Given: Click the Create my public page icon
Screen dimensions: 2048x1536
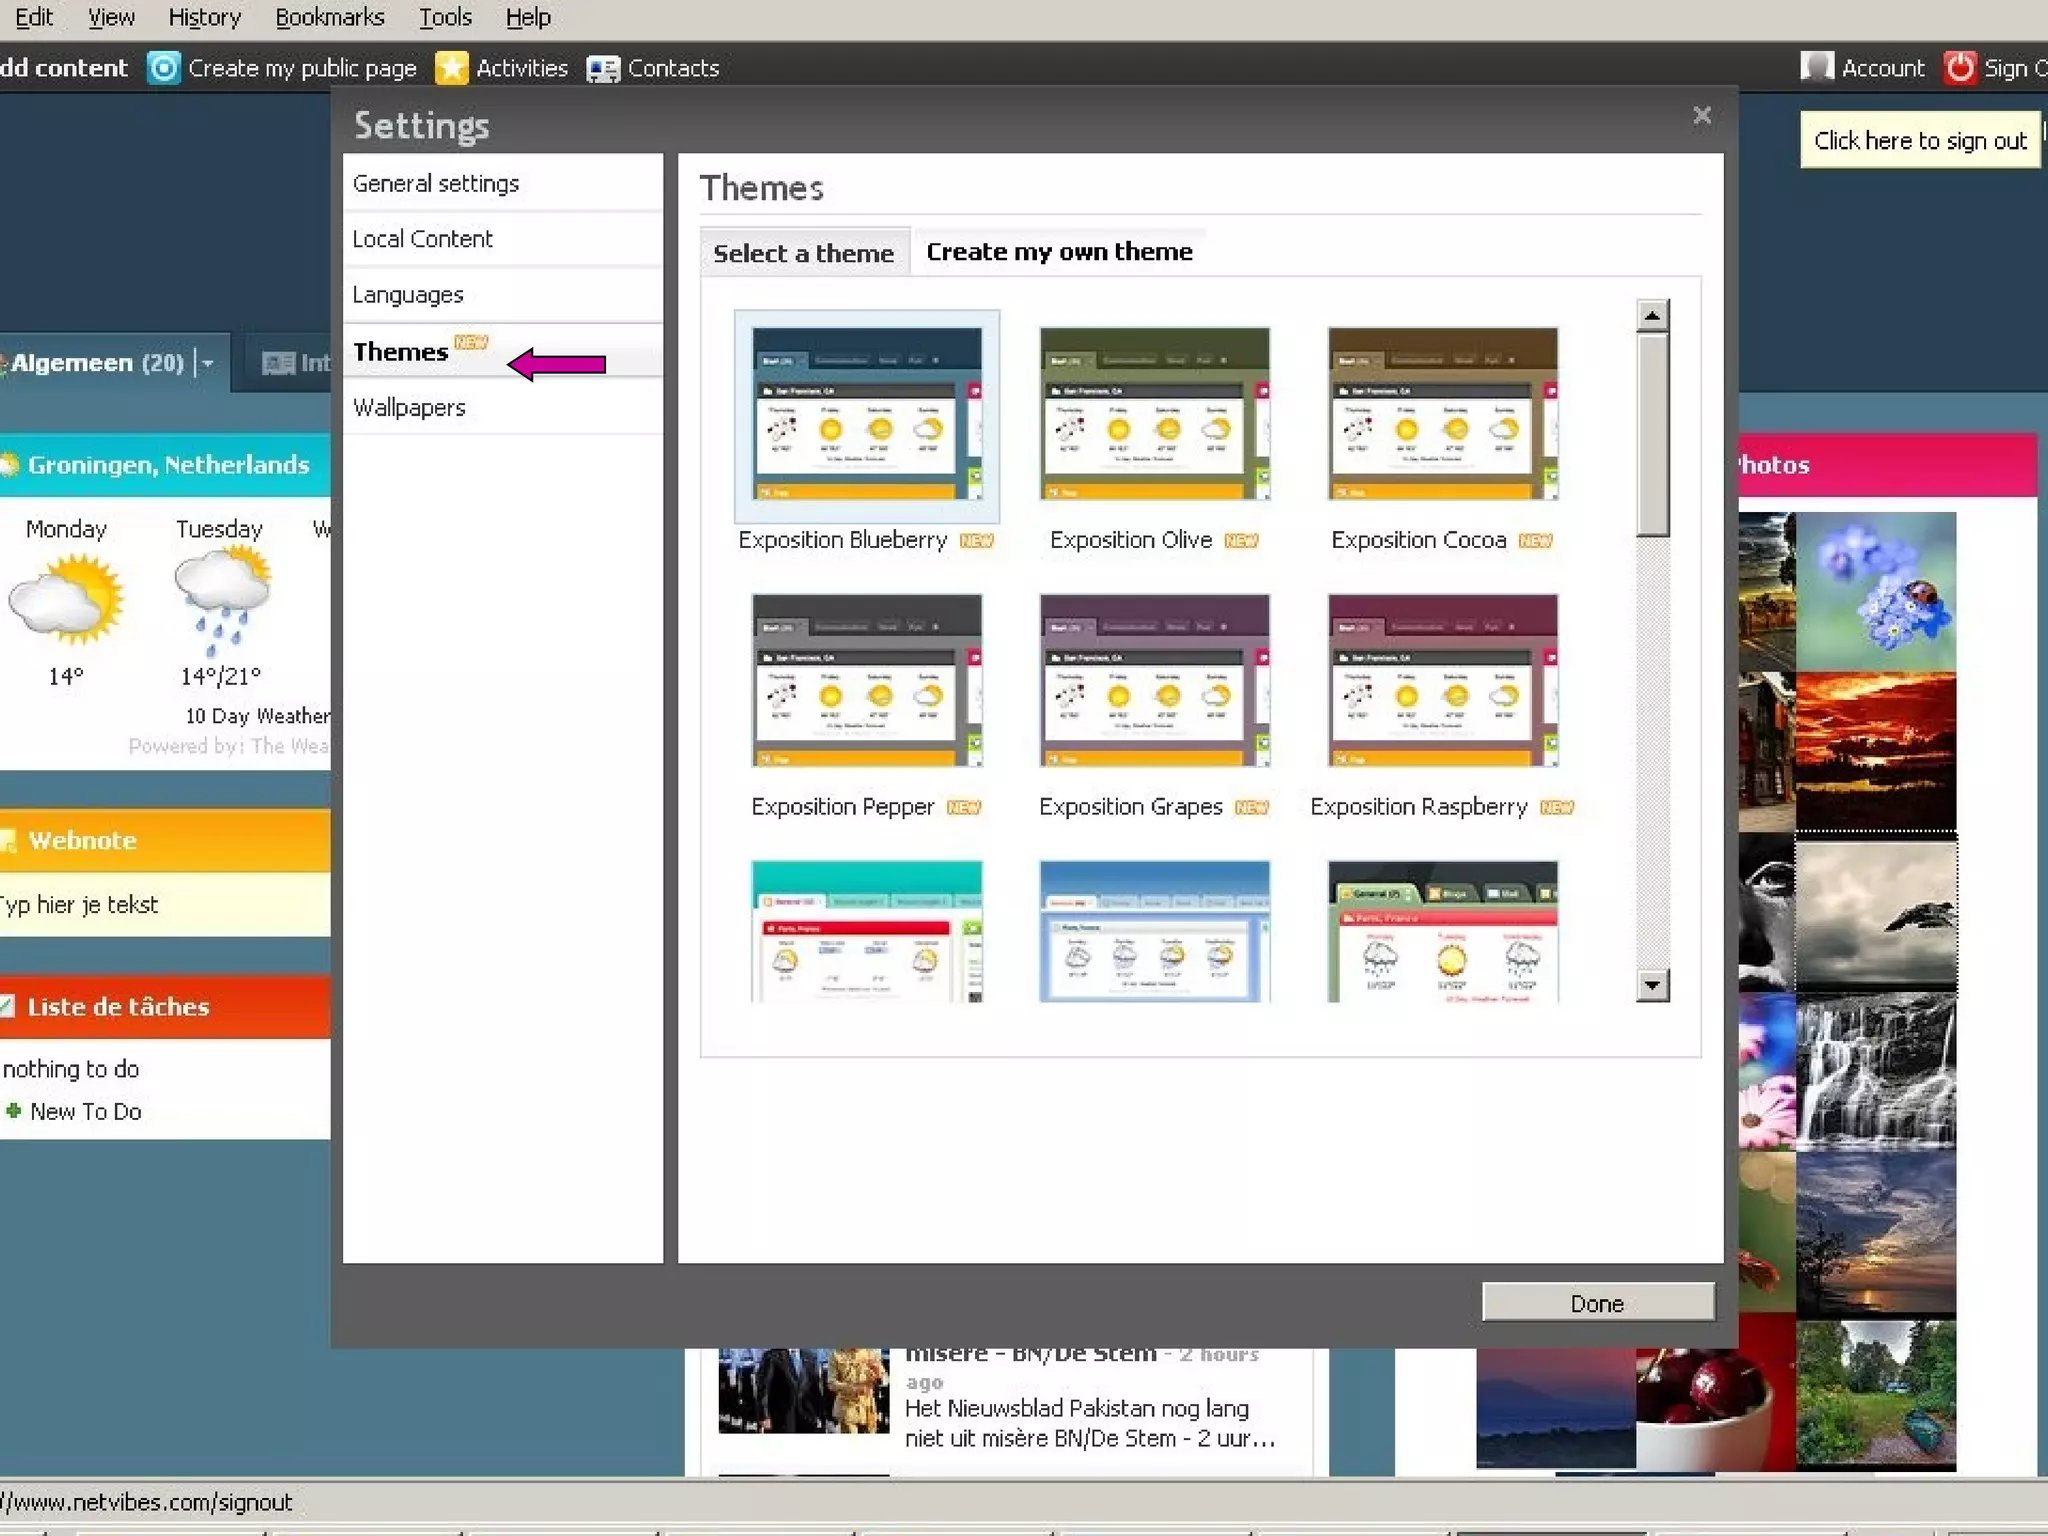Looking at the screenshot, I should tap(163, 68).
